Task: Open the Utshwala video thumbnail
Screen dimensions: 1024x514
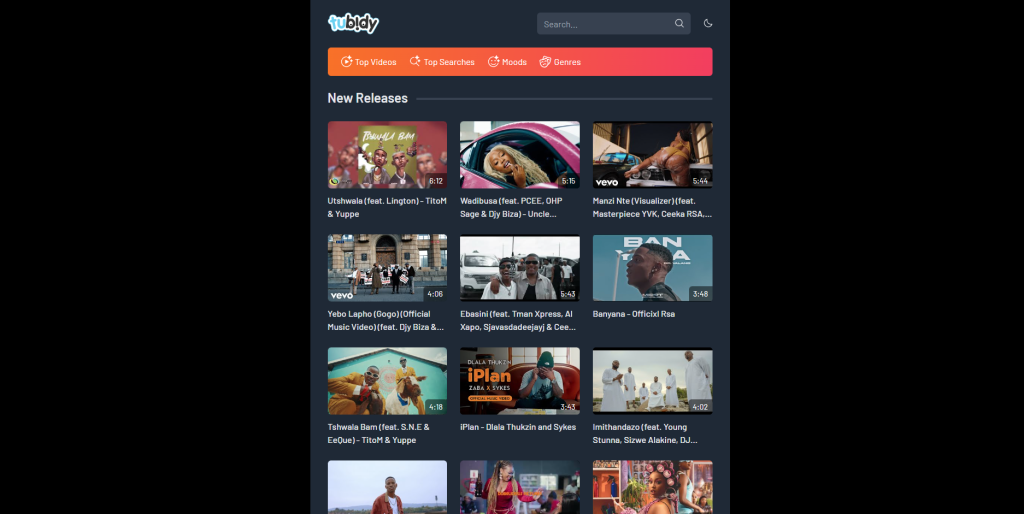Action: [x=387, y=155]
